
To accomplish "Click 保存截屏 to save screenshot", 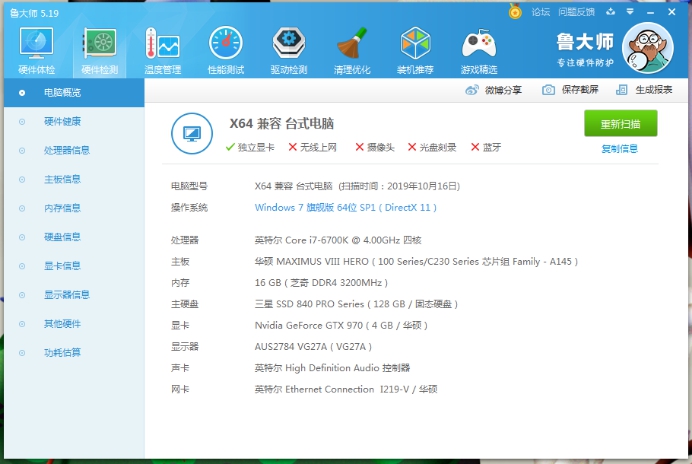I will pos(570,90).
